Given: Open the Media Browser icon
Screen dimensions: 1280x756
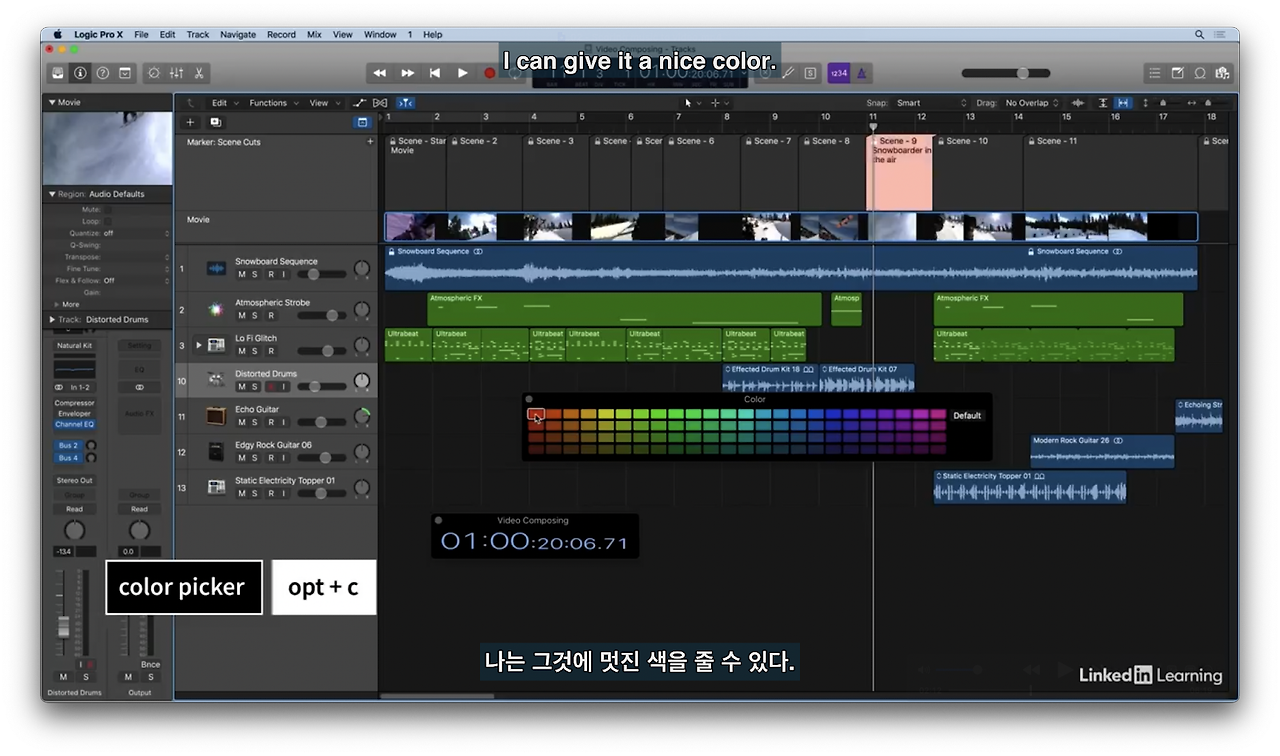Looking at the screenshot, I should (1222, 73).
